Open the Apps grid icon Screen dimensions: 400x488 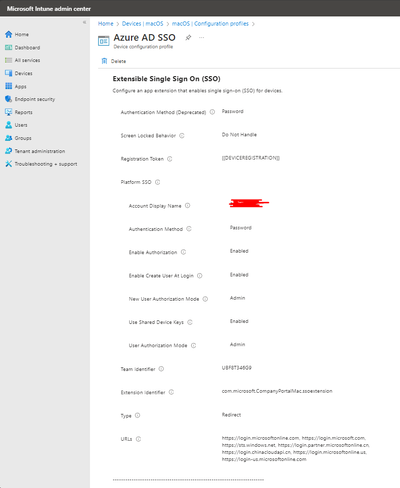pos(9,86)
